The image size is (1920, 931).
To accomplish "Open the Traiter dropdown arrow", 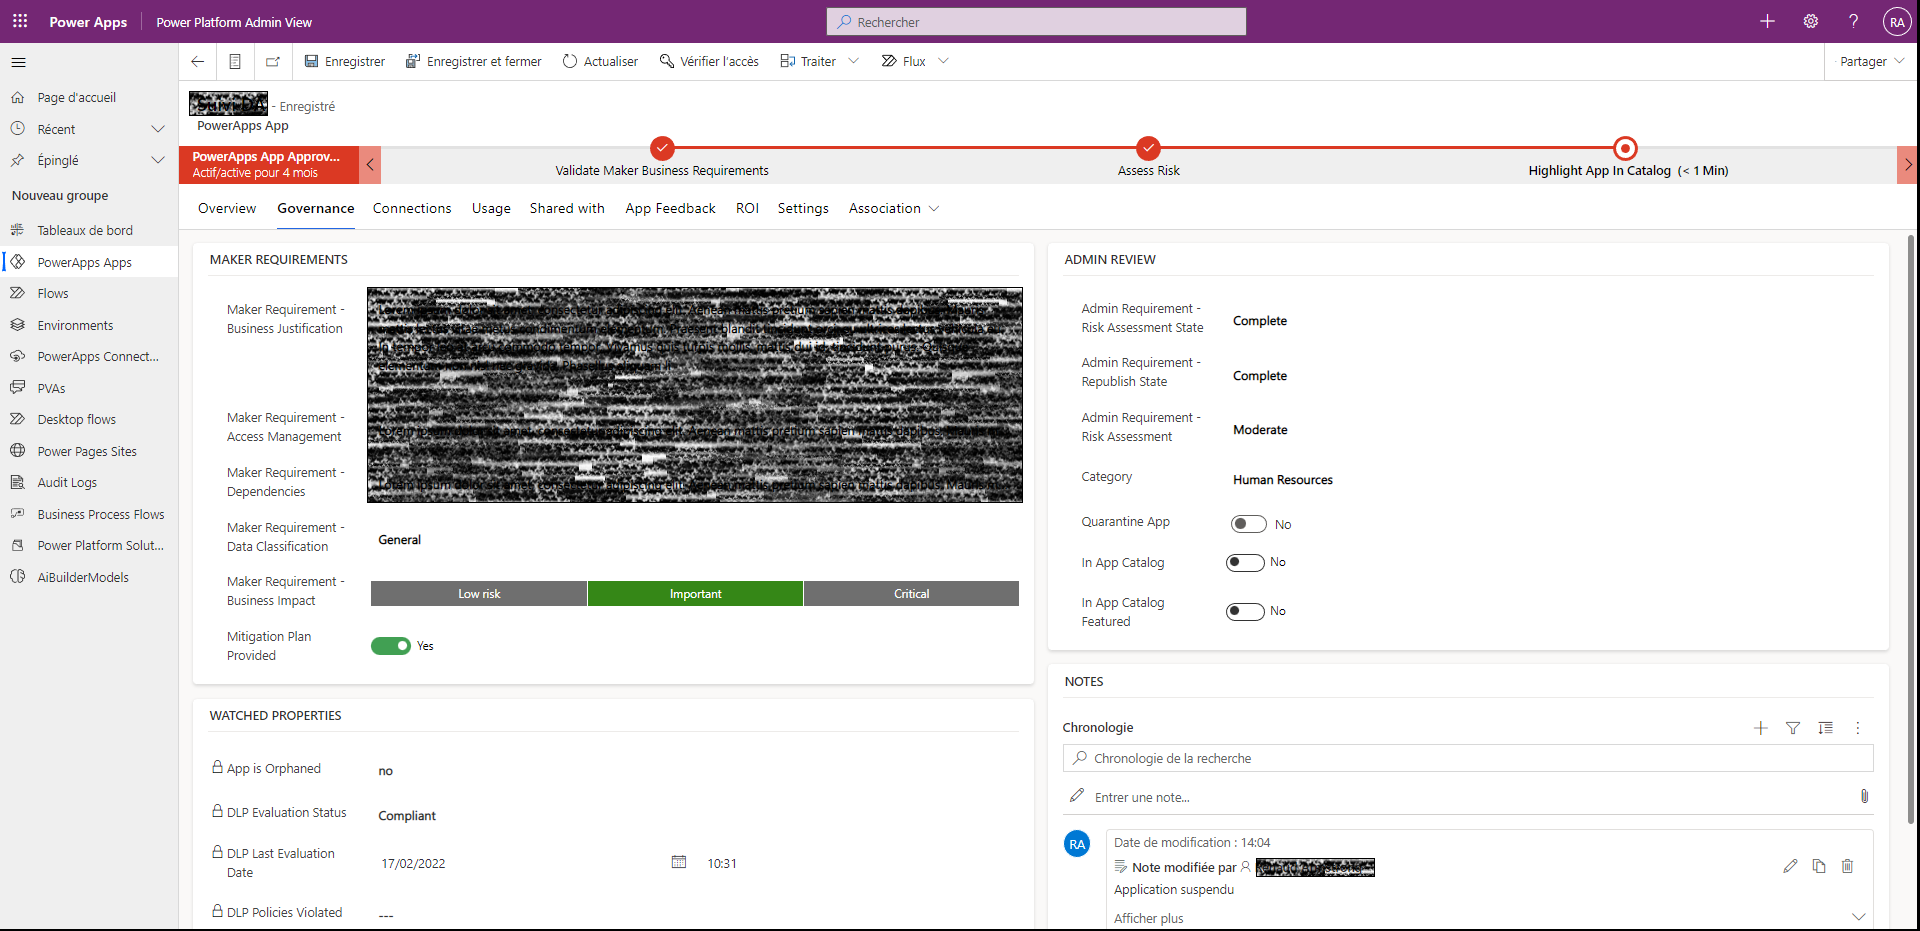I will click(x=853, y=61).
